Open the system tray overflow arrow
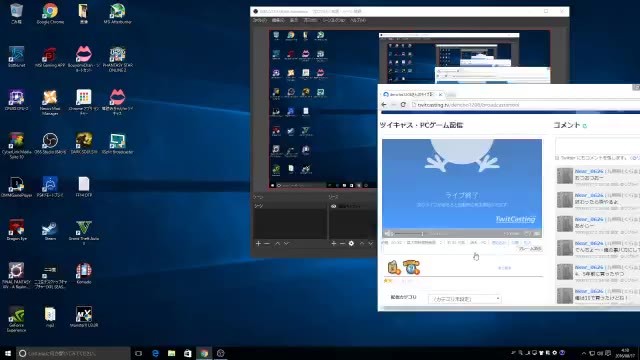The width and height of the screenshot is (640, 360). (x=583, y=353)
